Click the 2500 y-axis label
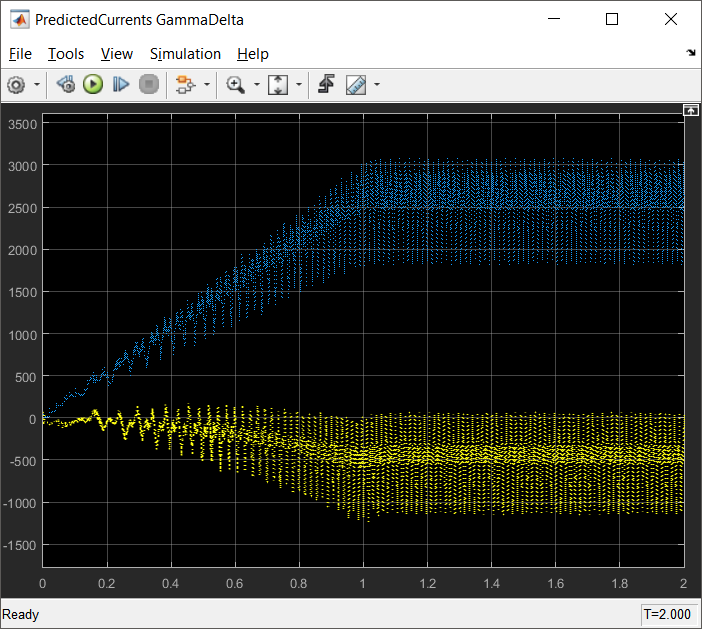Image resolution: width=702 pixels, height=629 pixels. [22, 209]
